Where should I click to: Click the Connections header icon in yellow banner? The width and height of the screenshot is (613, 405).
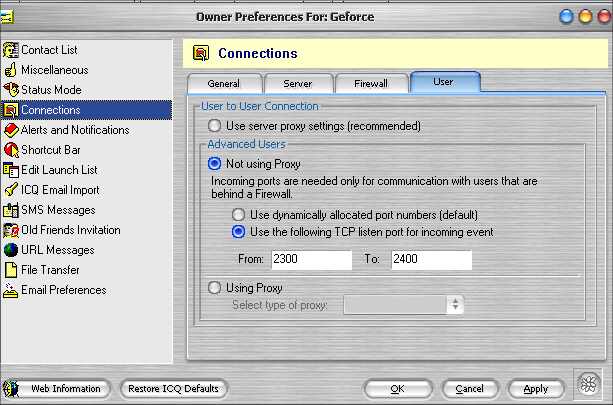pos(201,53)
